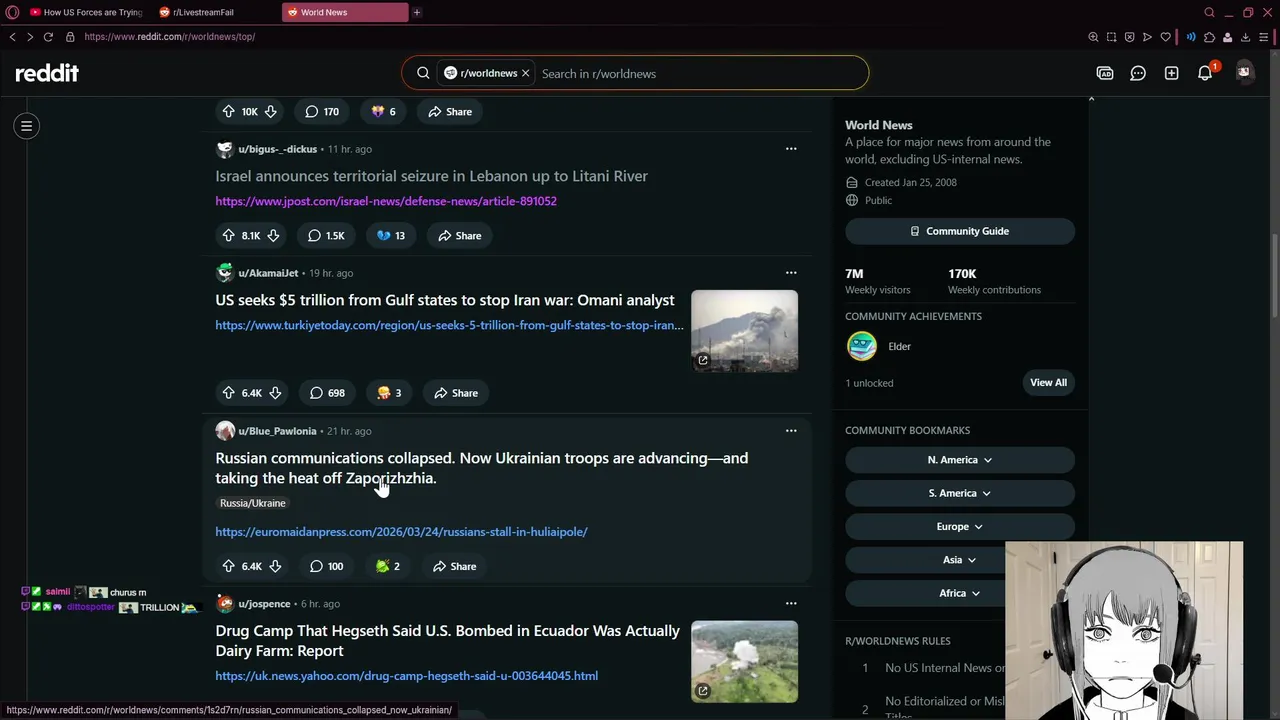
Task: Open options menu for u/bigus-_-dickus post
Action: click(791, 149)
